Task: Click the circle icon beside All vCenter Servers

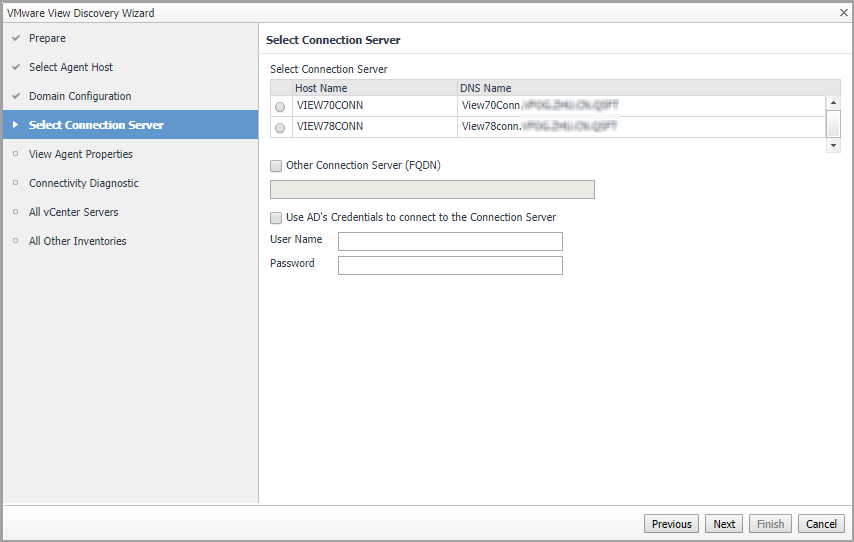Action: 16,212
